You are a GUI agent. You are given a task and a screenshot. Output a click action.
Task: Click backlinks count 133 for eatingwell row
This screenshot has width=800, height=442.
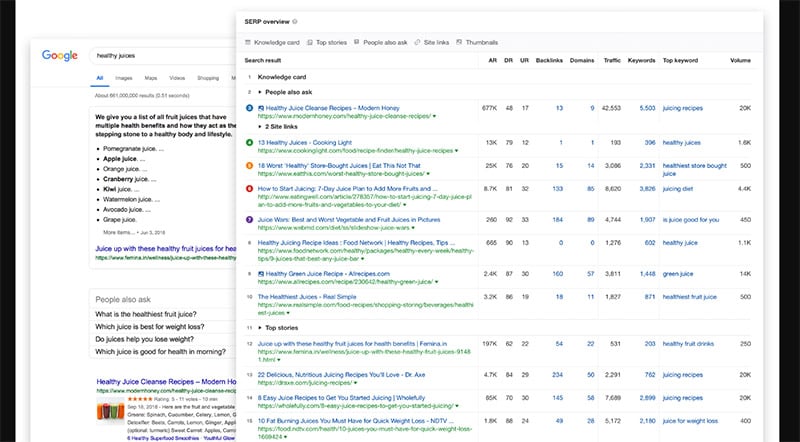[558, 189]
